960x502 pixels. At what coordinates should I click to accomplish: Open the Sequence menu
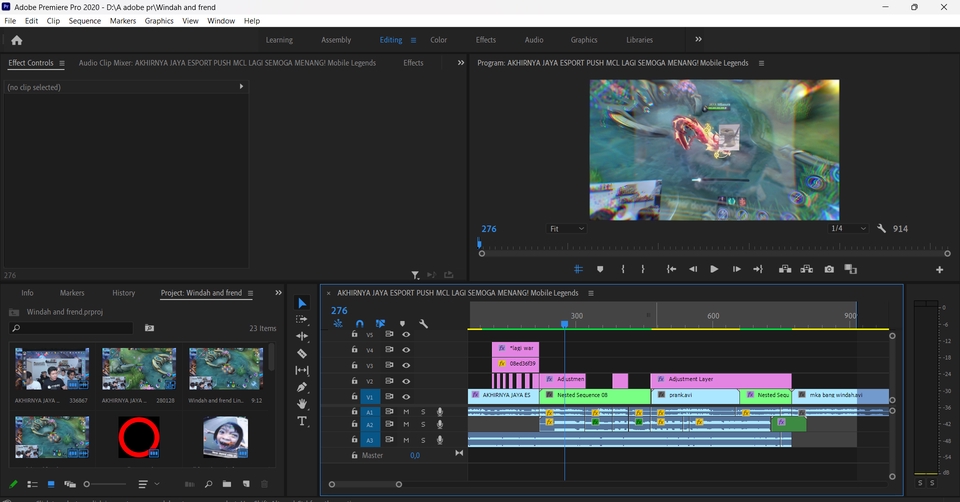click(84, 21)
